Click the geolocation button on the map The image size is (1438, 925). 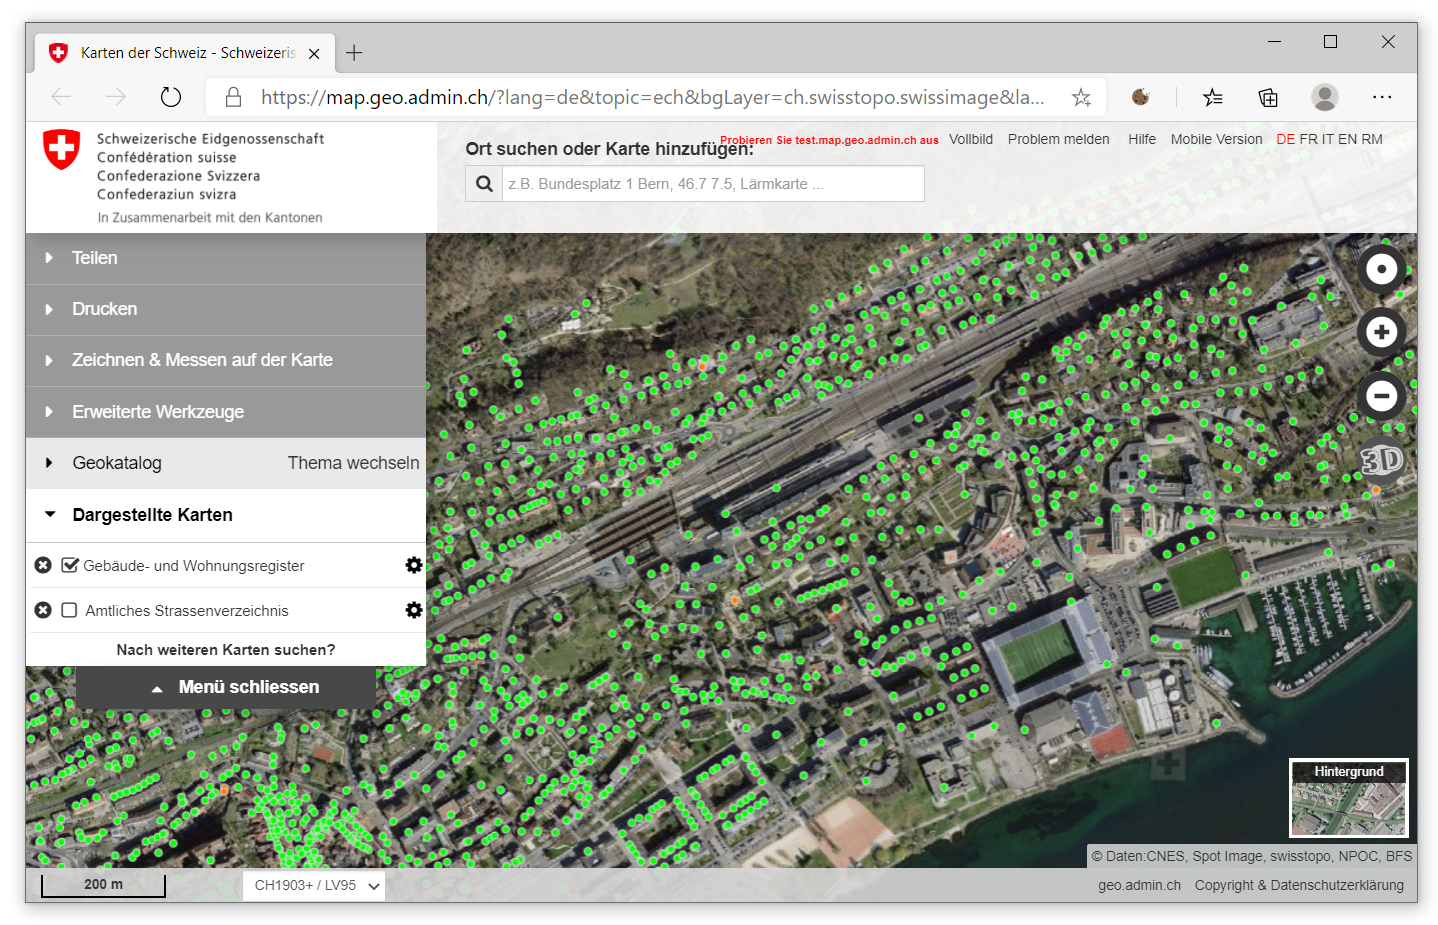pos(1381,269)
